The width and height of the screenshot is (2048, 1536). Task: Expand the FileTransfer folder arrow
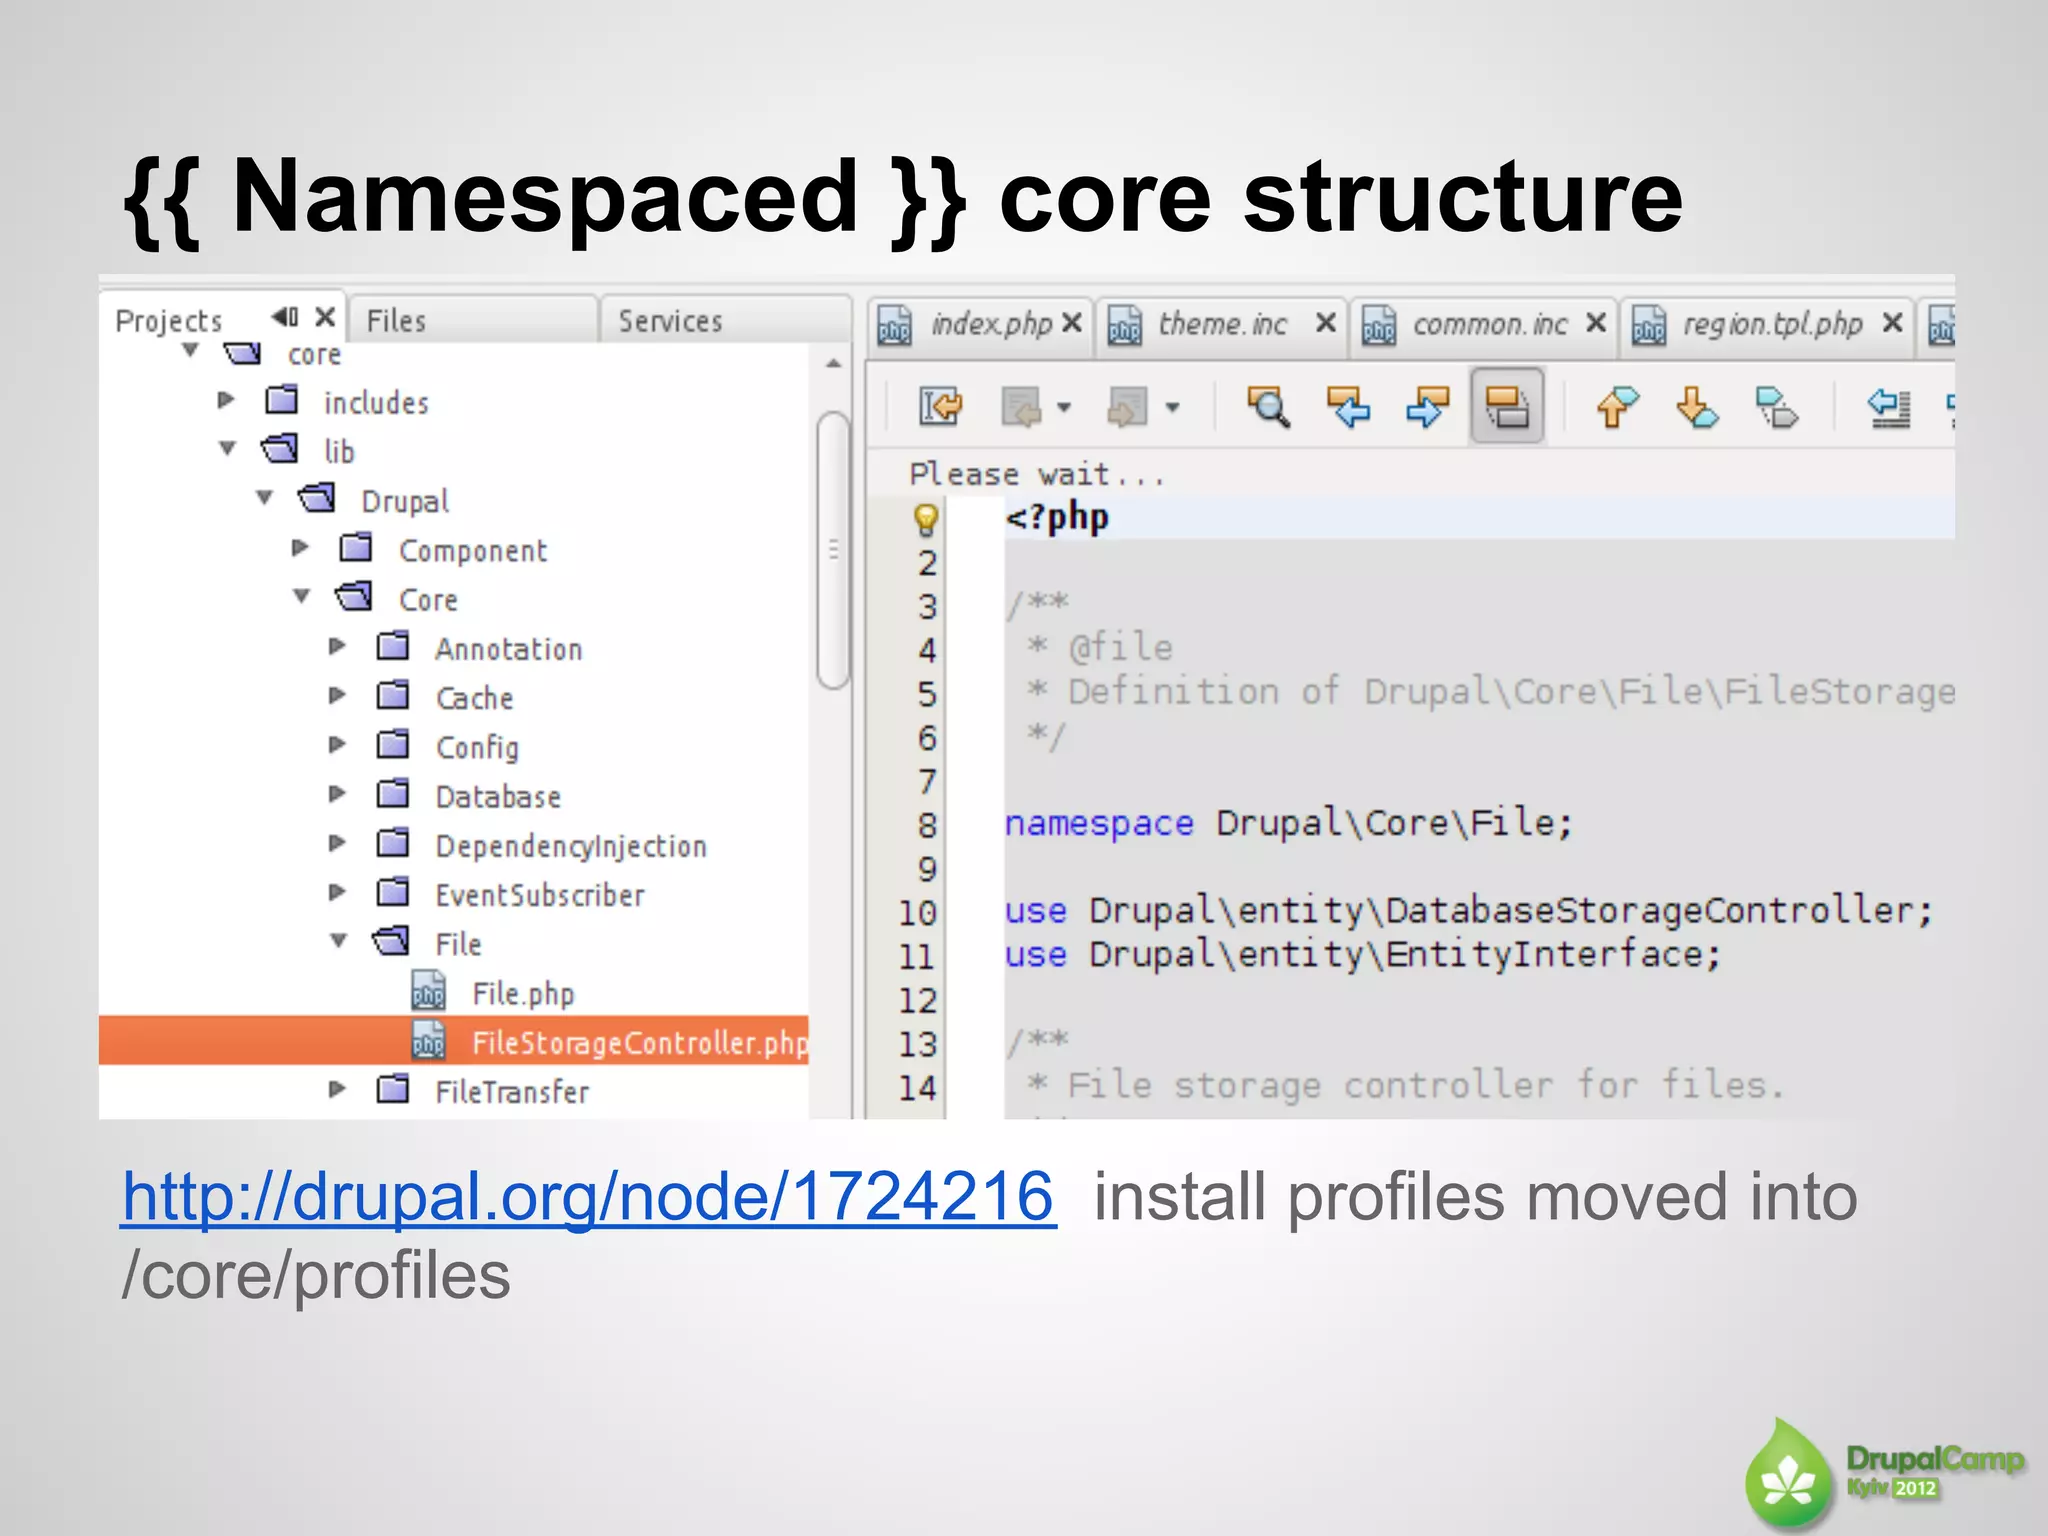coord(337,1089)
